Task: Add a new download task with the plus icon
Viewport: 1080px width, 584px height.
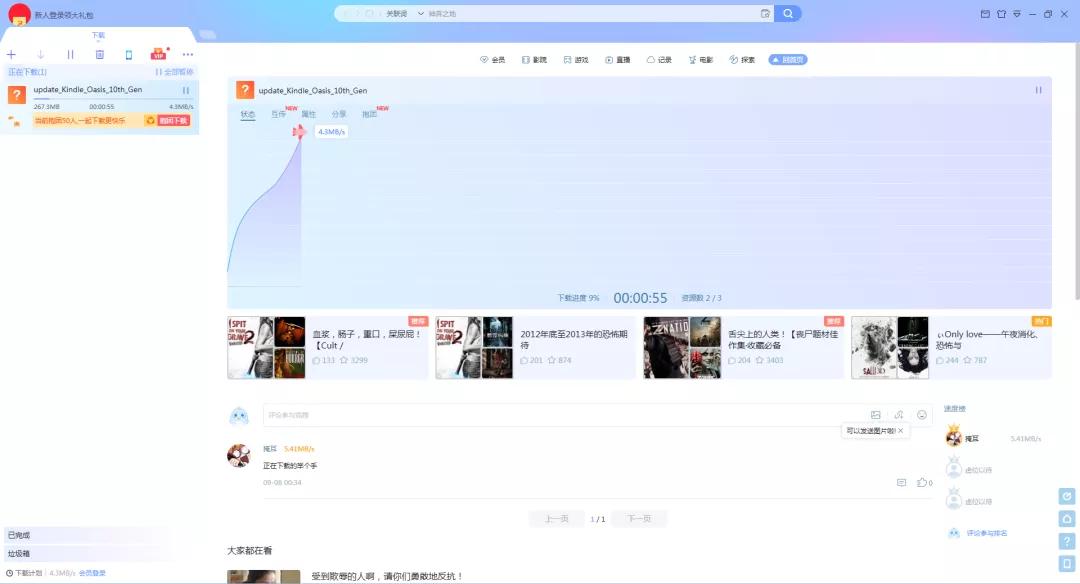Action: [x=11, y=54]
